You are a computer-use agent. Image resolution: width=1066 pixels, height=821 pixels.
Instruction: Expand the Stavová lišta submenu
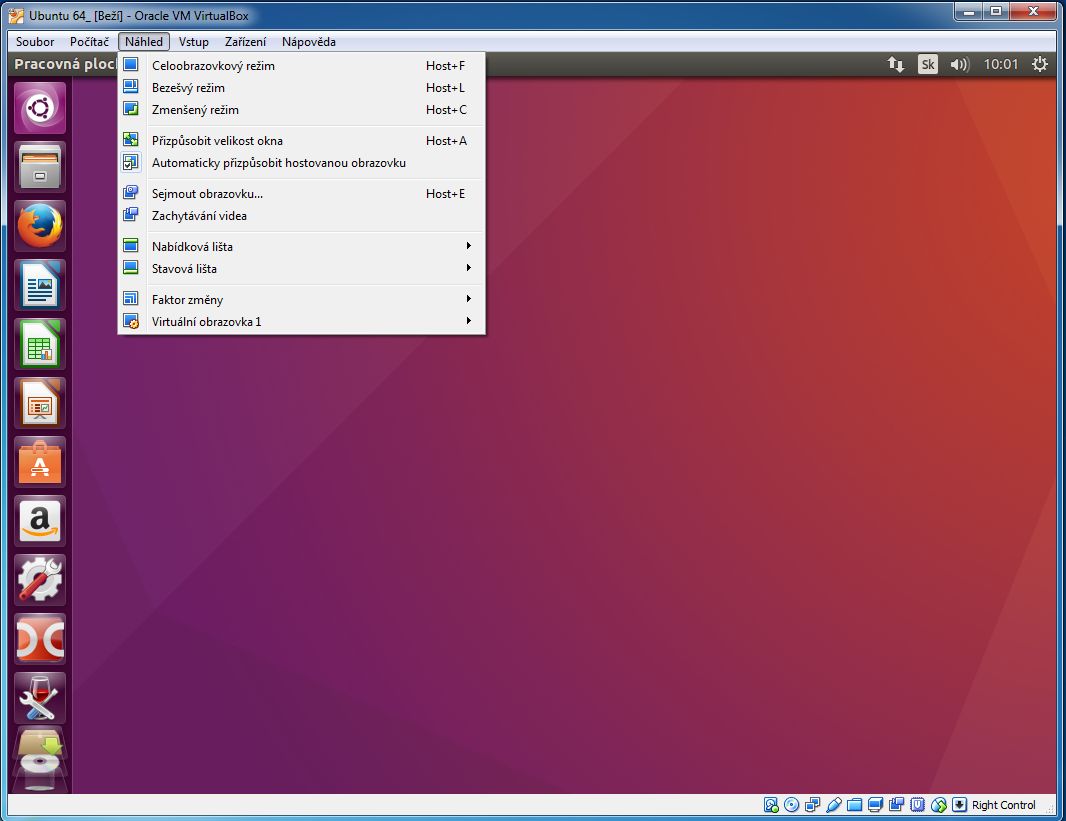click(302, 268)
